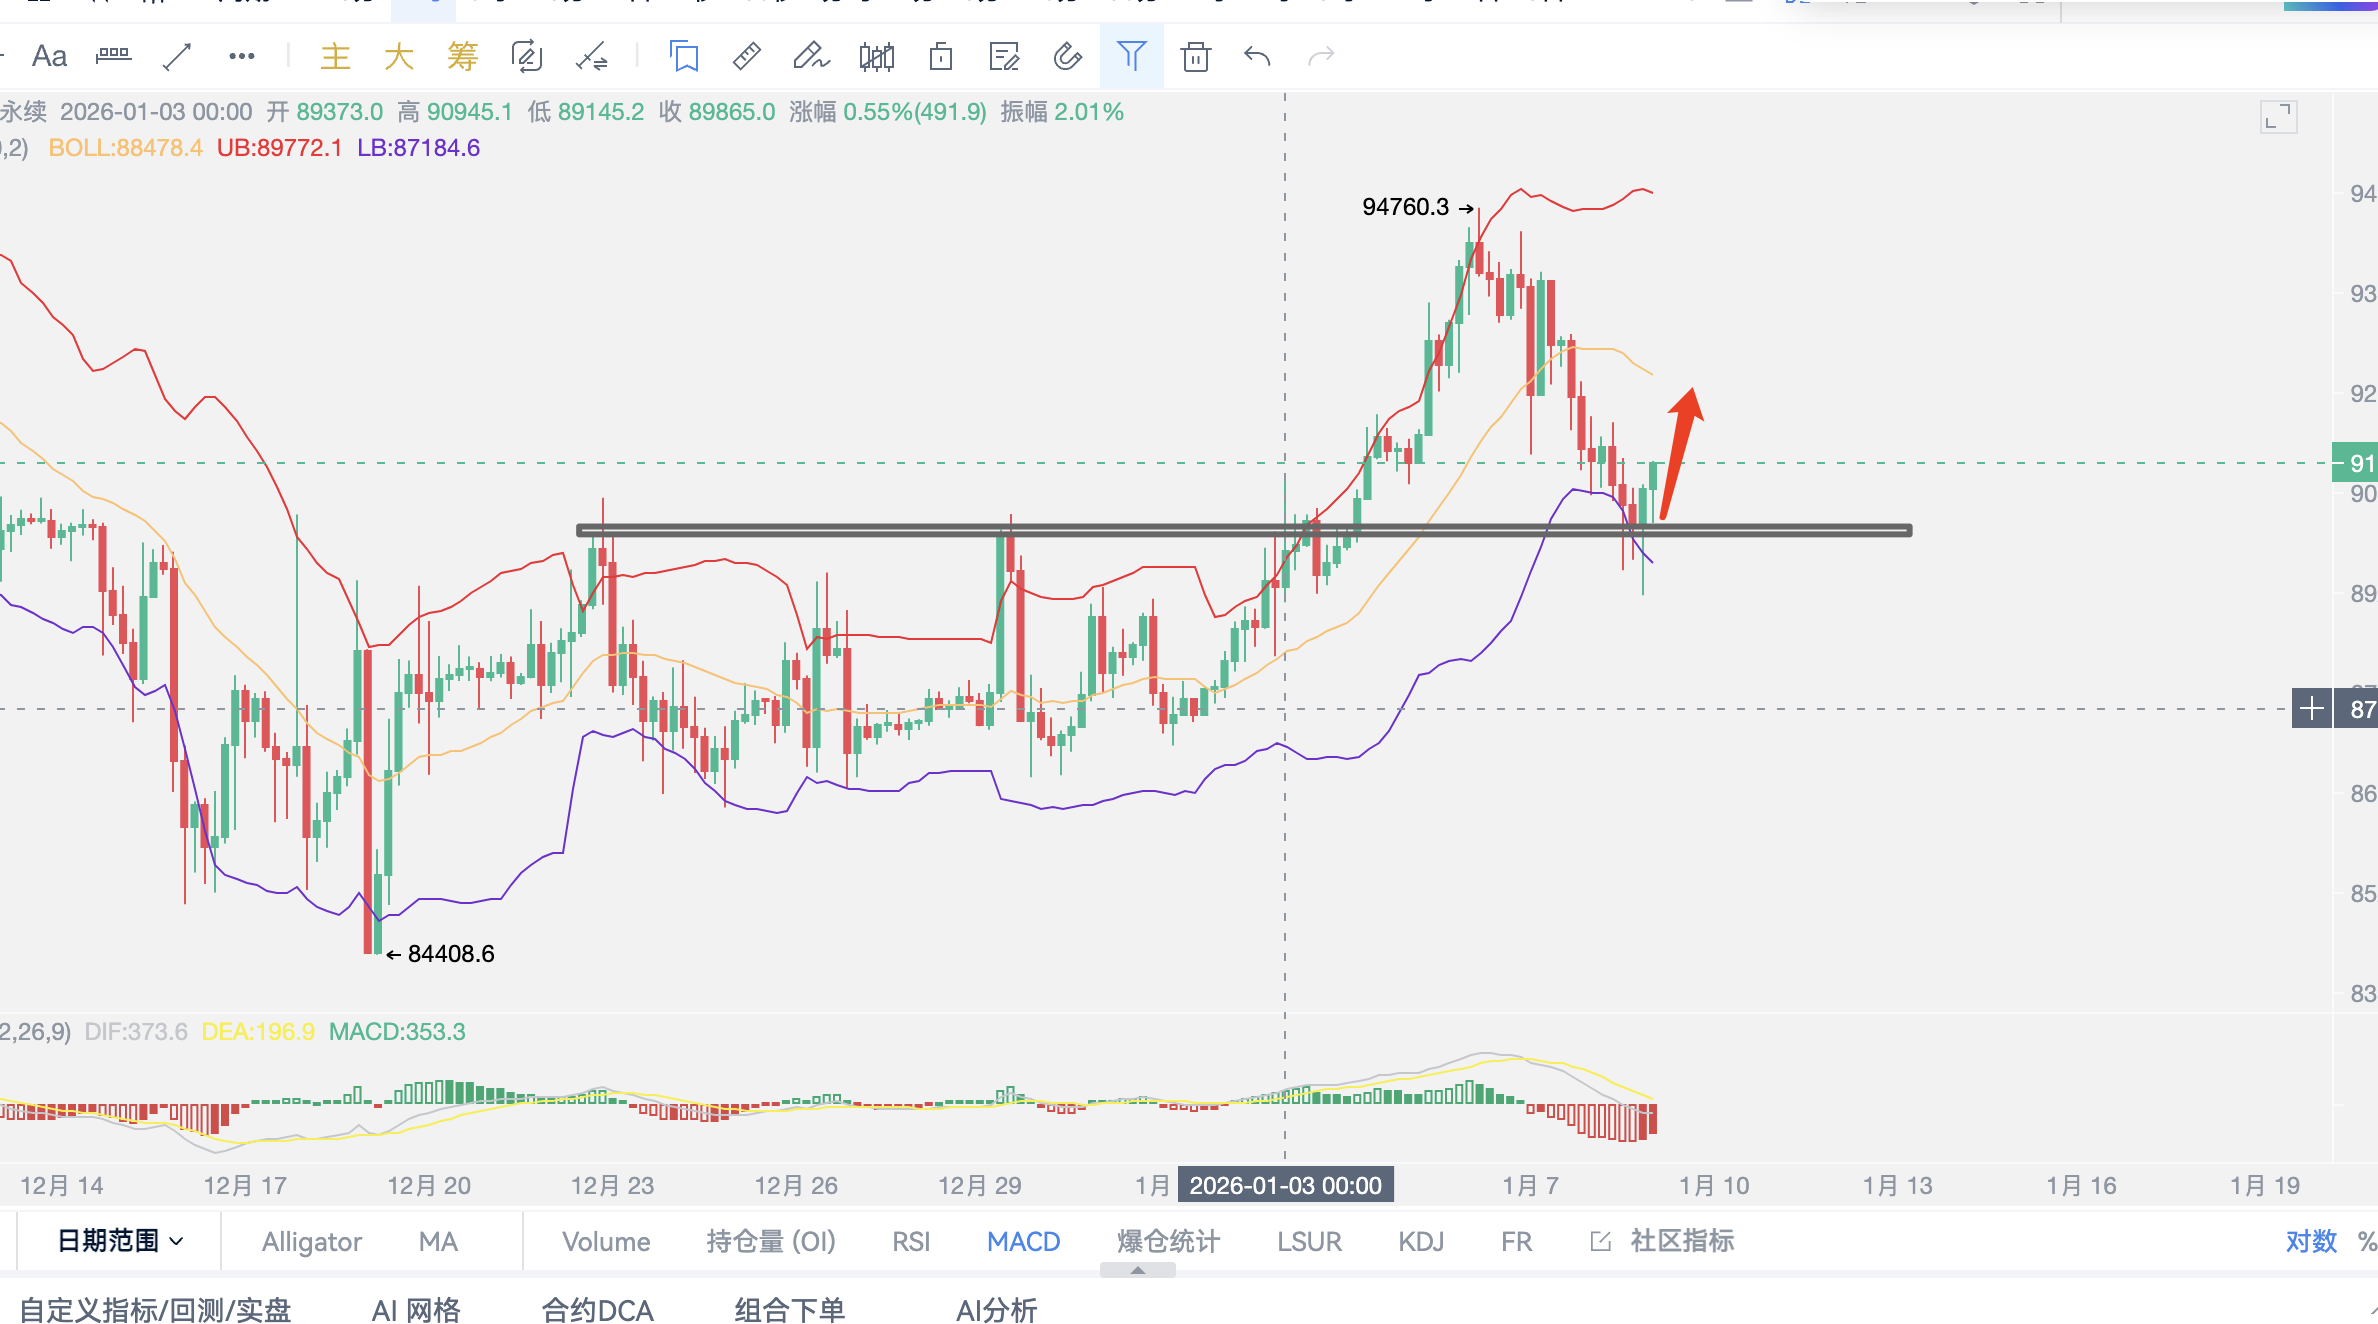Expand the indicator panel up-arrow handle
This screenshot has width=2378, height=1324.
click(1137, 1270)
